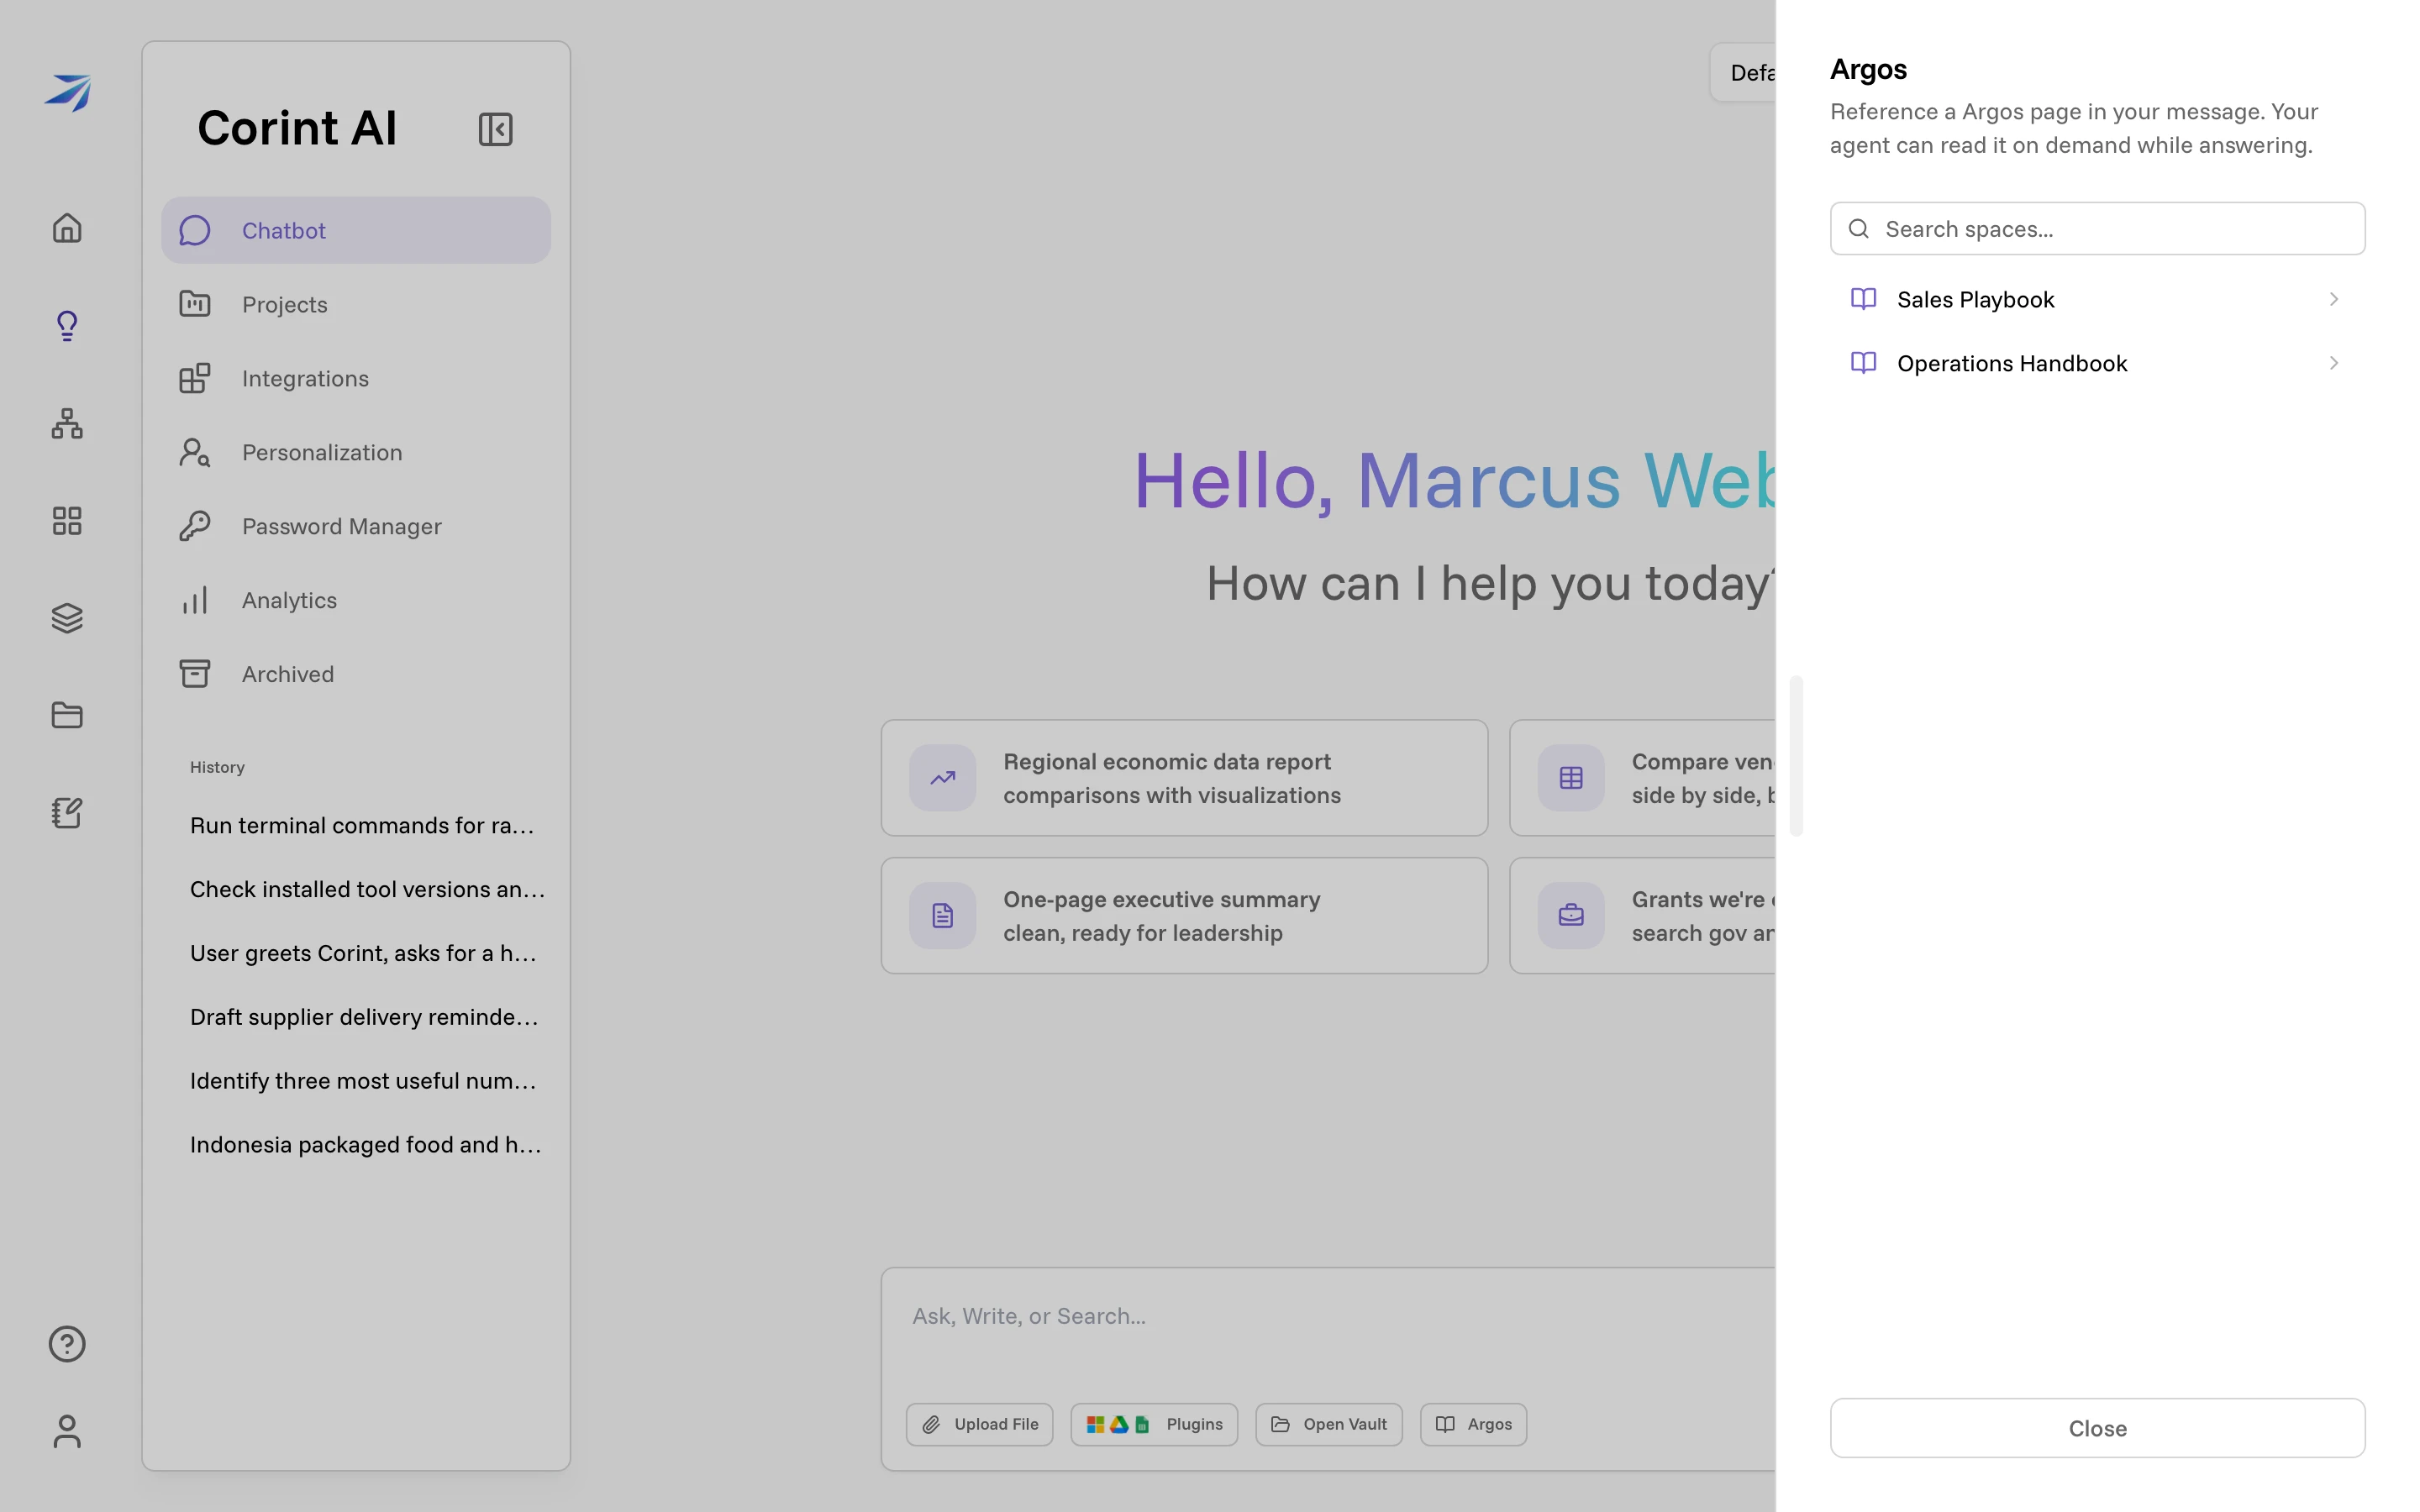Open history chat 'Run terminal commands for ra…'
This screenshot has height=1512, width=2420.
pyautogui.click(x=362, y=825)
